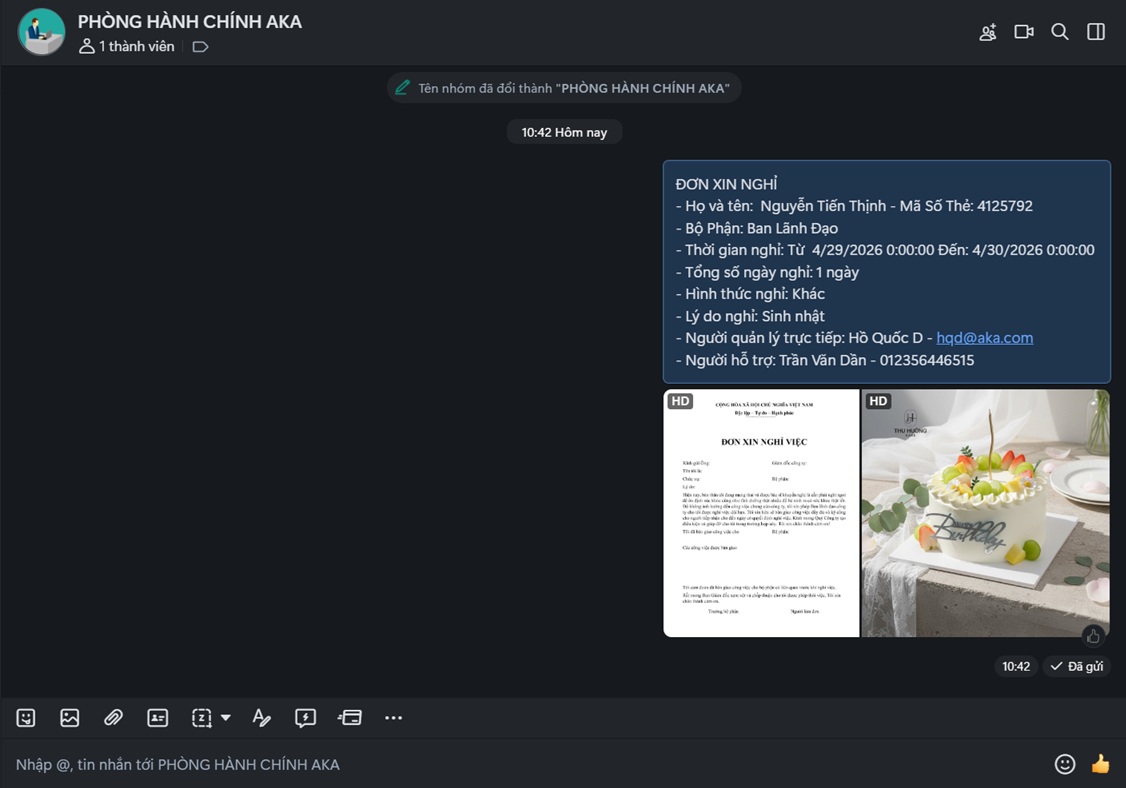Start a video call in the group
The height and width of the screenshot is (788, 1126).
pos(1023,32)
